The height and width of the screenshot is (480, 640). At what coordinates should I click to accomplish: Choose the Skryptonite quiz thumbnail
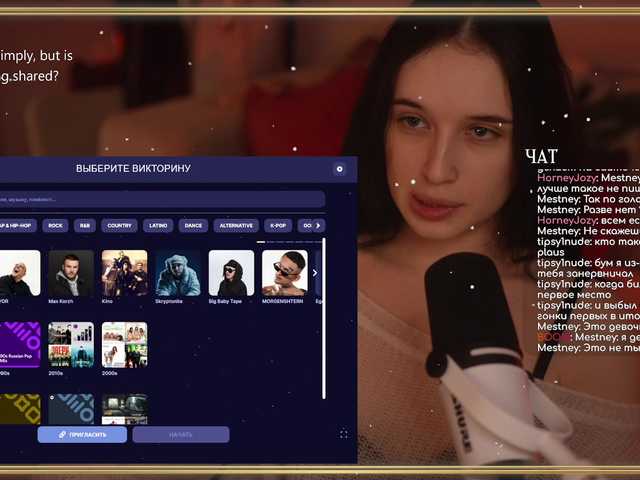click(x=177, y=273)
